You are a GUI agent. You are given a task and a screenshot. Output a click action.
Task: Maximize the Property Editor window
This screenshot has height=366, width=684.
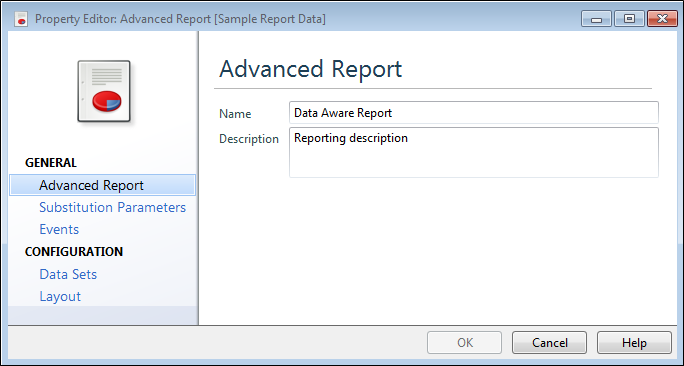tap(629, 19)
